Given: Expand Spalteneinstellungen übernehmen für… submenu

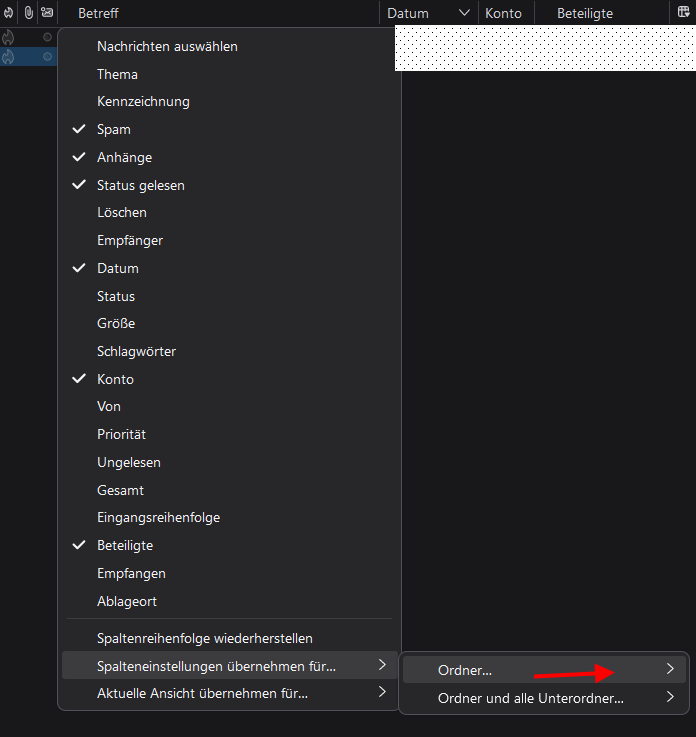Looking at the screenshot, I should (229, 666).
